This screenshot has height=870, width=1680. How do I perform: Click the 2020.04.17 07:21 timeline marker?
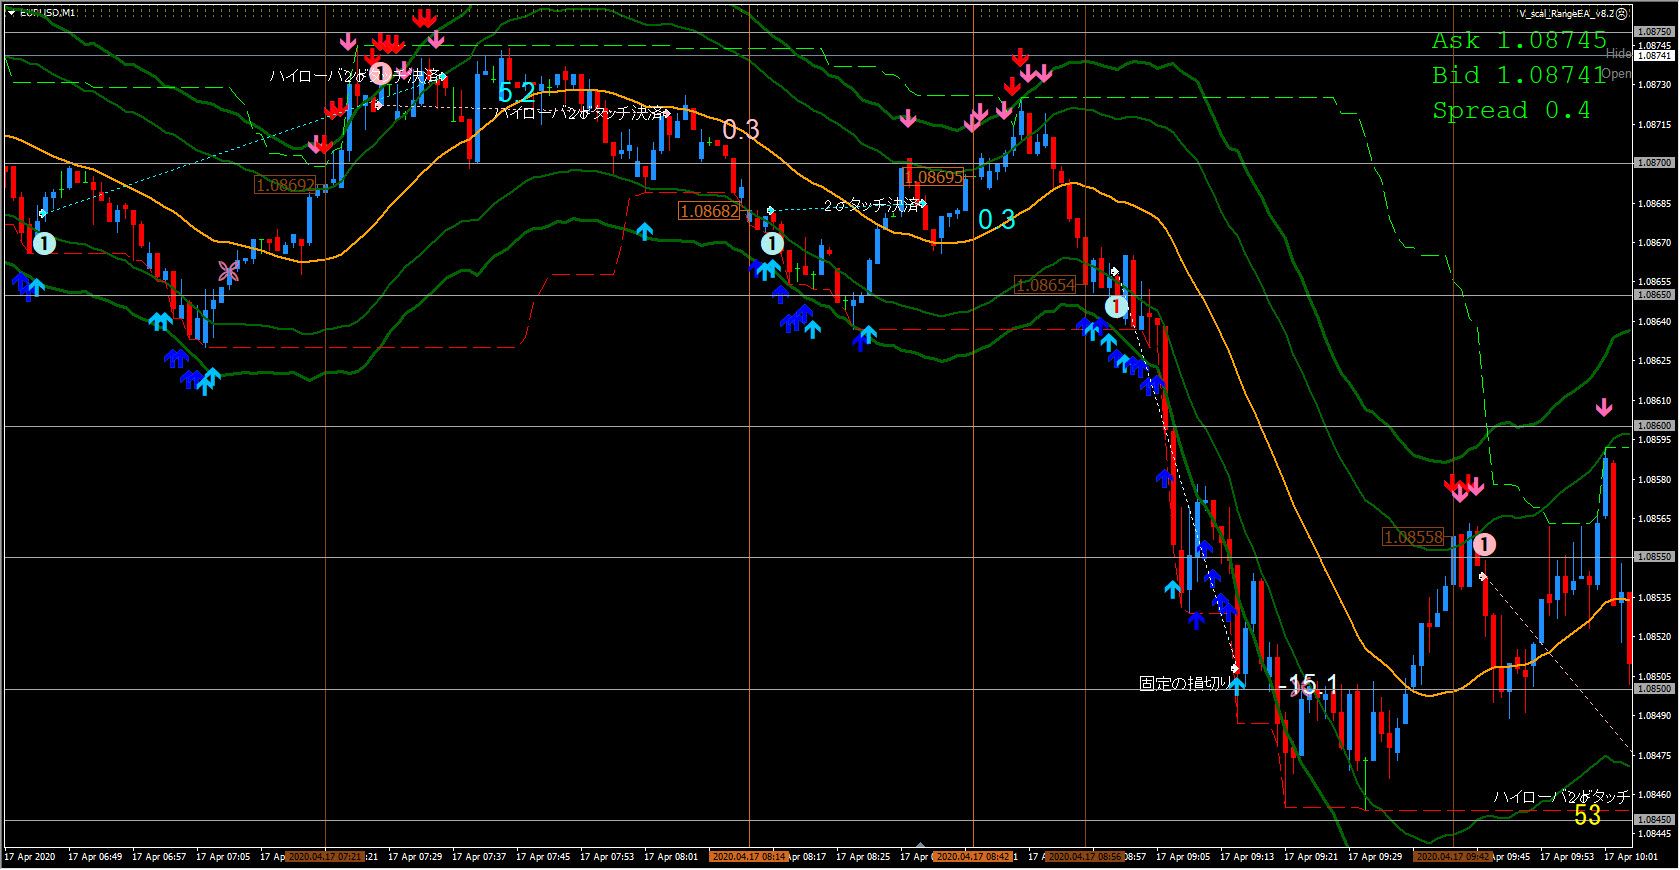[x=325, y=857]
